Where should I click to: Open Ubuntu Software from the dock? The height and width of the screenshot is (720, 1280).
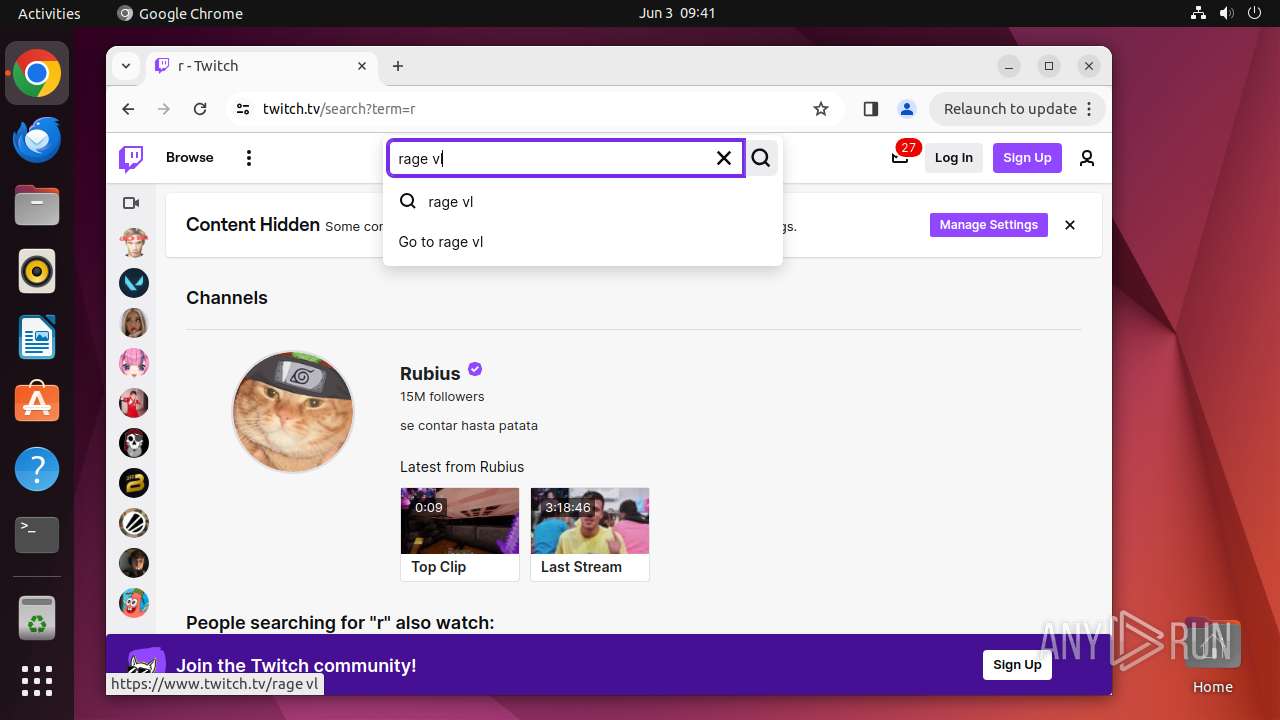[x=37, y=403]
